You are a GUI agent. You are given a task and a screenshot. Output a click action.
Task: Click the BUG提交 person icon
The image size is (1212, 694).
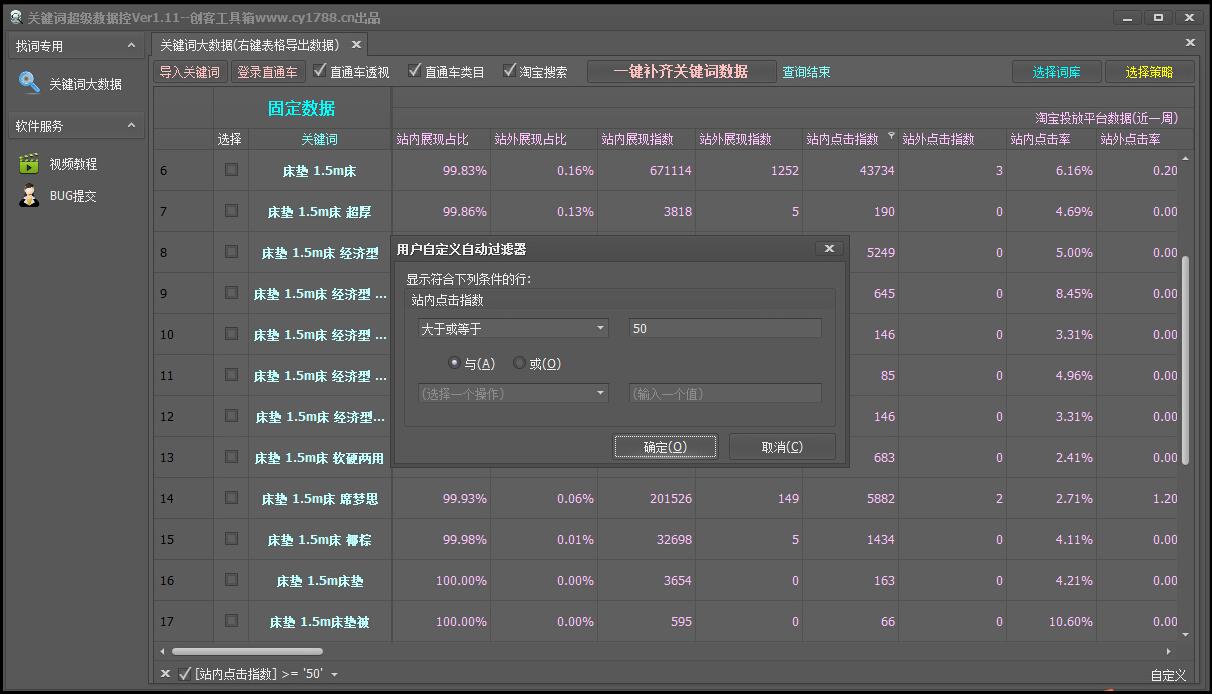pyautogui.click(x=29, y=196)
